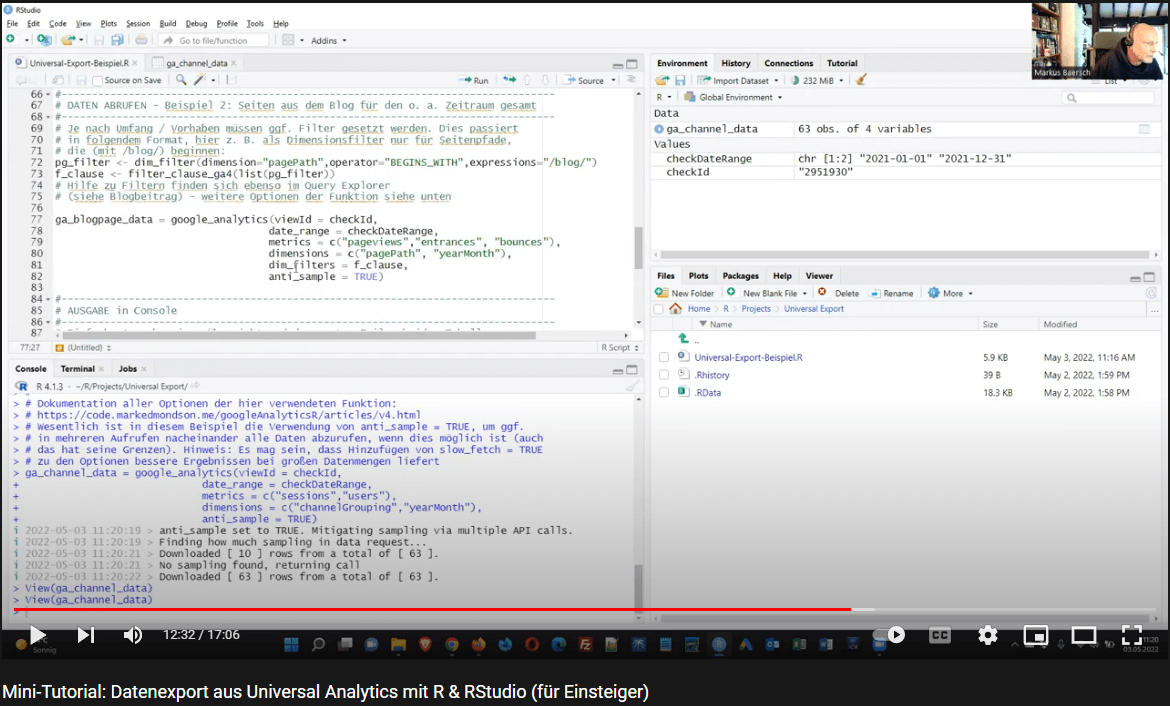Image resolution: width=1170 pixels, height=706 pixels.
Task: Click the editor horizontal scrollbar
Action: tap(300, 336)
